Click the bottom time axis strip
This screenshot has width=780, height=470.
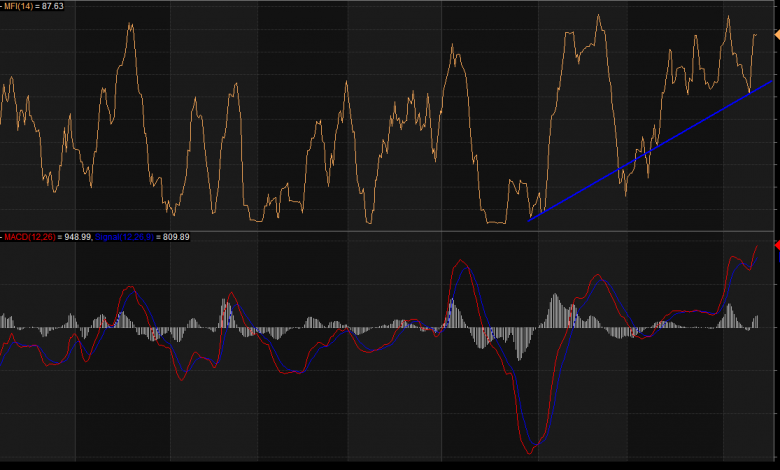coord(390,465)
